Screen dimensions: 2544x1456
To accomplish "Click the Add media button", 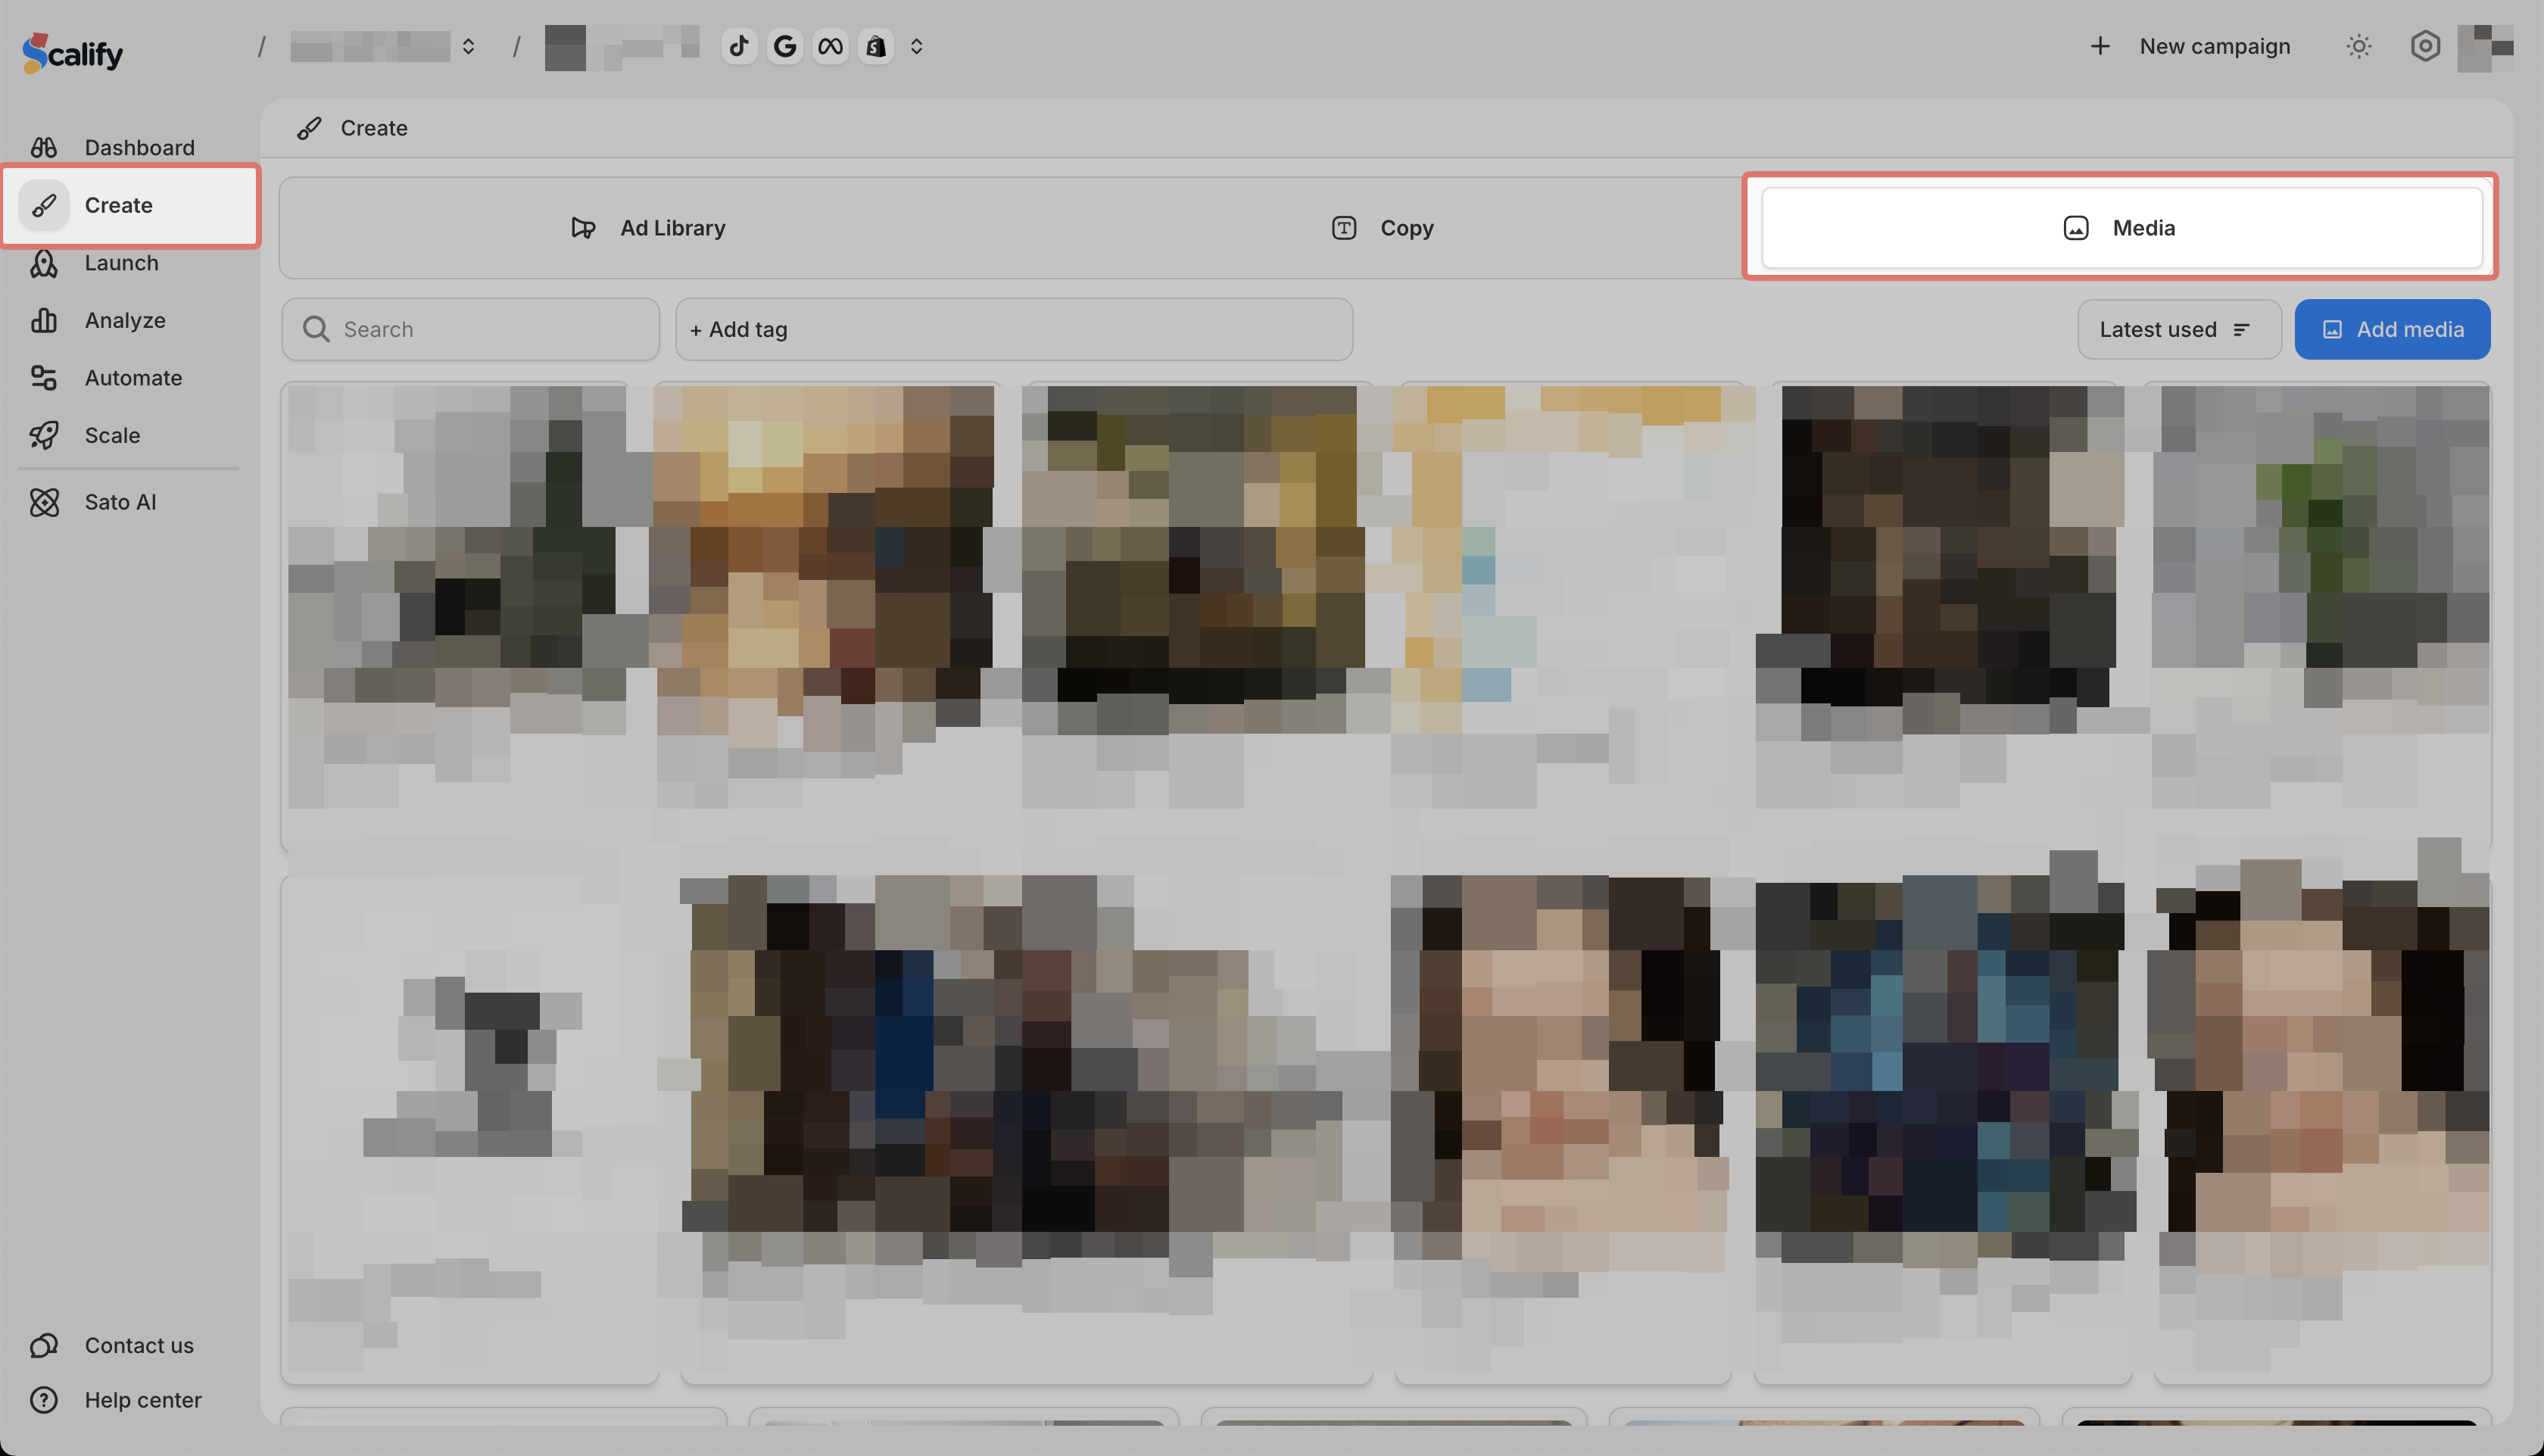I will coord(2392,329).
